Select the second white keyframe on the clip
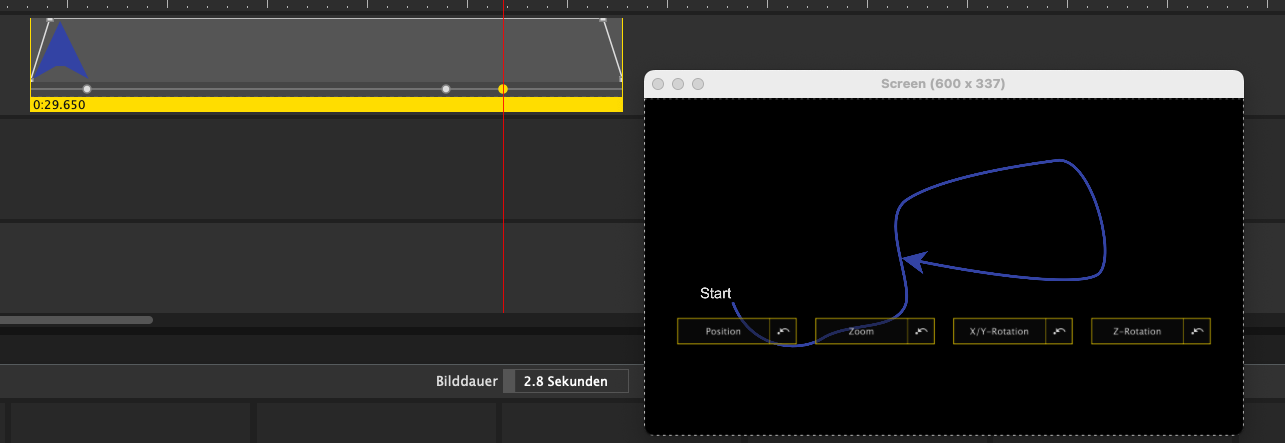 pyautogui.click(x=446, y=89)
